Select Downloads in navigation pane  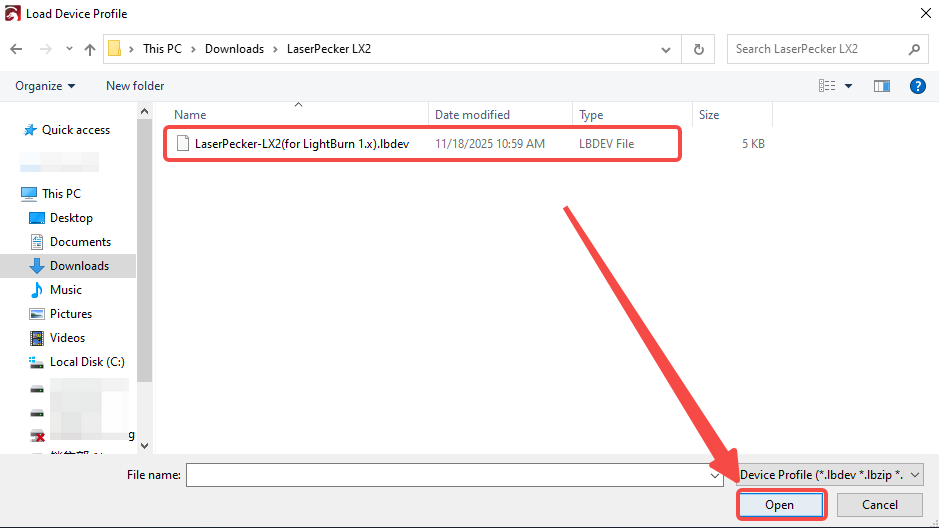coord(79,266)
